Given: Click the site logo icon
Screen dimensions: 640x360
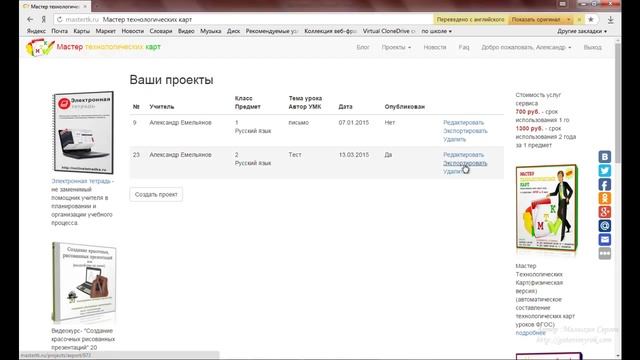Looking at the screenshot, I should (x=40, y=47).
